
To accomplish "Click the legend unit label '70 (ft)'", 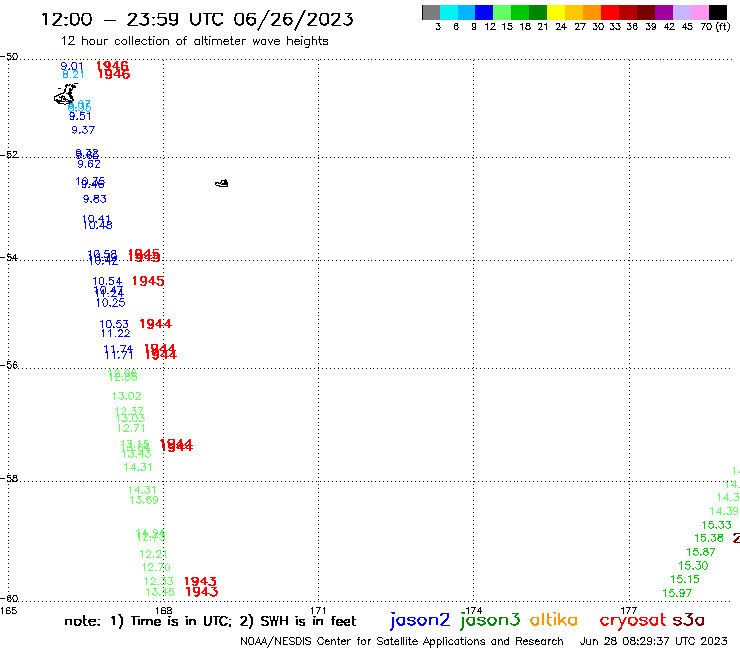I will pos(715,27).
